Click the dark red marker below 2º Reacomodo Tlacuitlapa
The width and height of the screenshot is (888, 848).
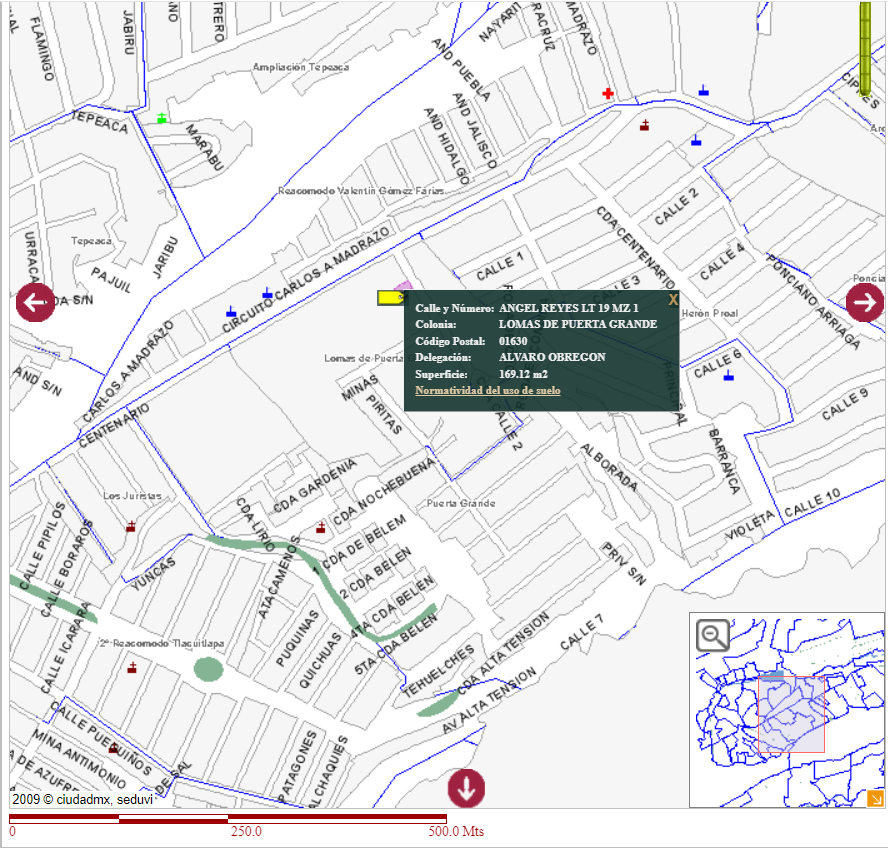point(132,667)
